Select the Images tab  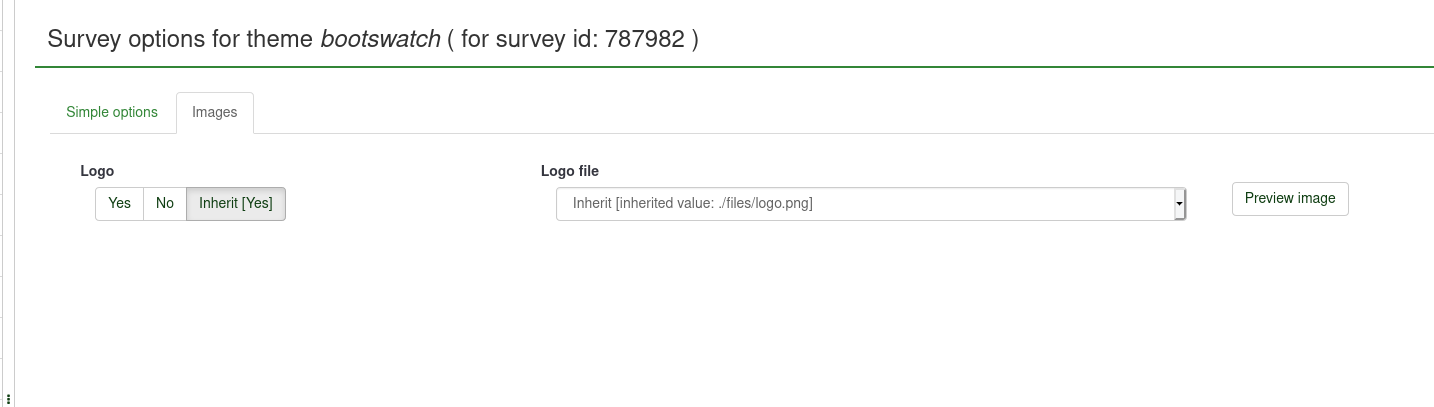tap(215, 113)
